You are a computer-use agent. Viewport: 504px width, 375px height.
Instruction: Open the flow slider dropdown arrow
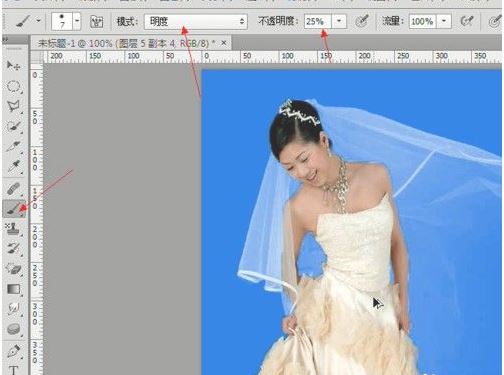coord(444,22)
